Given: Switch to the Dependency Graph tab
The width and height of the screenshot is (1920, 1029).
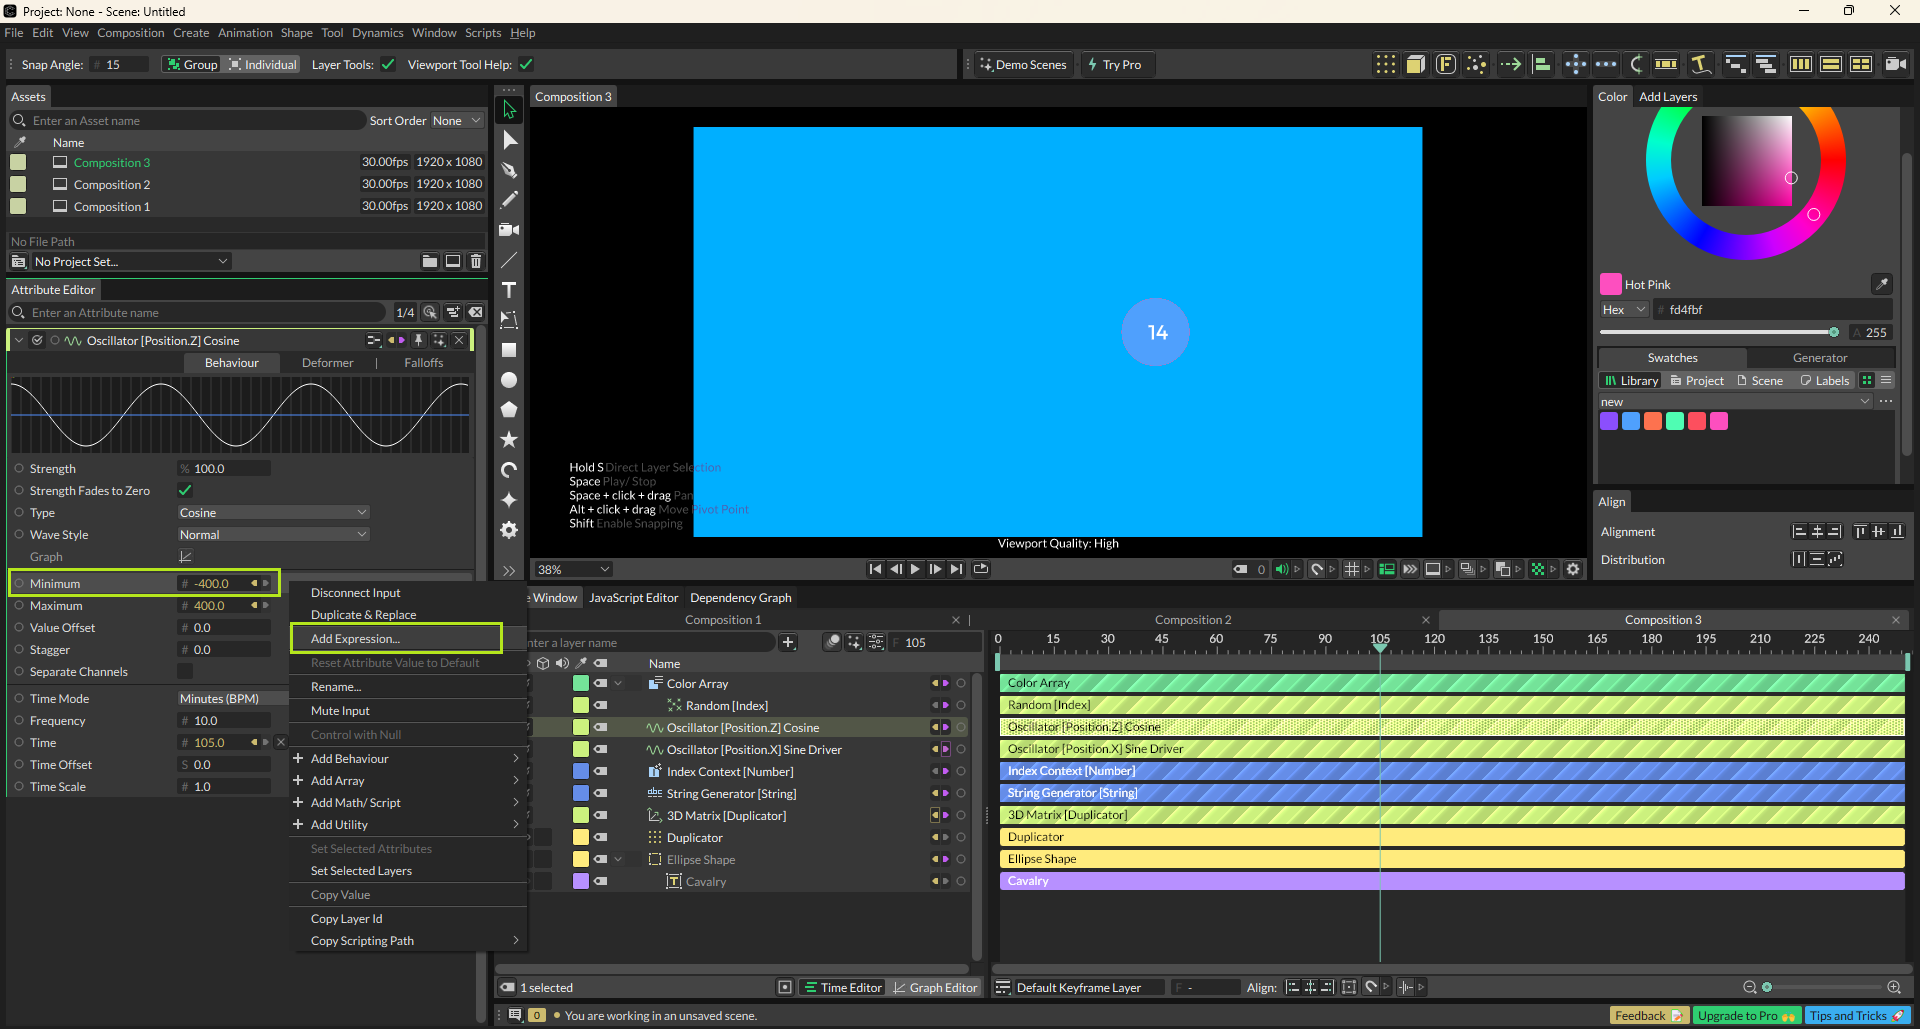Looking at the screenshot, I should click(740, 598).
